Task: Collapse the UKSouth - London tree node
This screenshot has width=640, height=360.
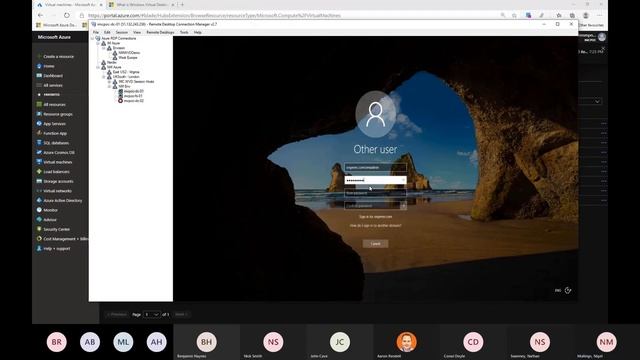Action: click(x=104, y=77)
